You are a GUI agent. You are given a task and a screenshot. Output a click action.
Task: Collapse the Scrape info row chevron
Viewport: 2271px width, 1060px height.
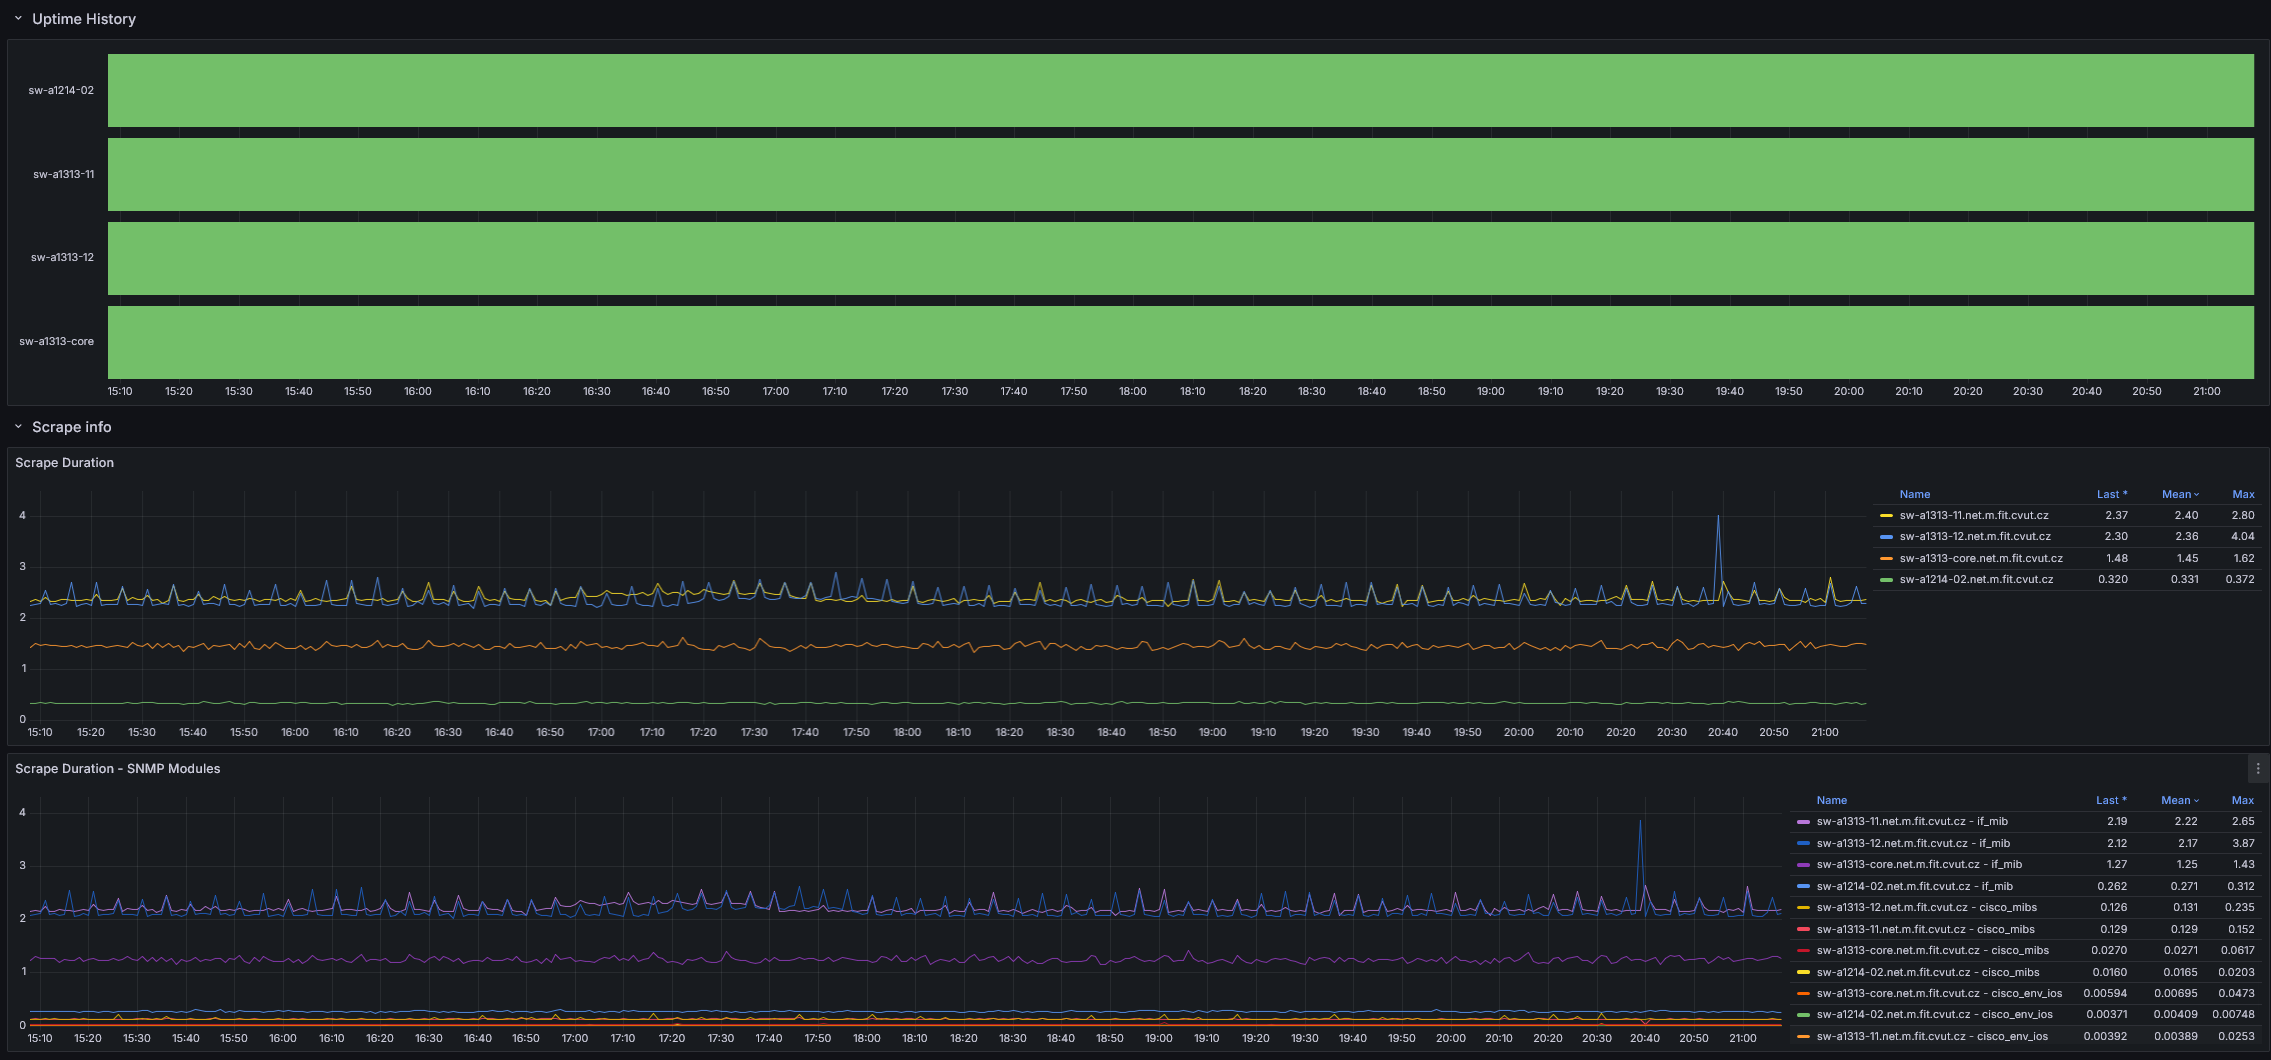(x=18, y=427)
